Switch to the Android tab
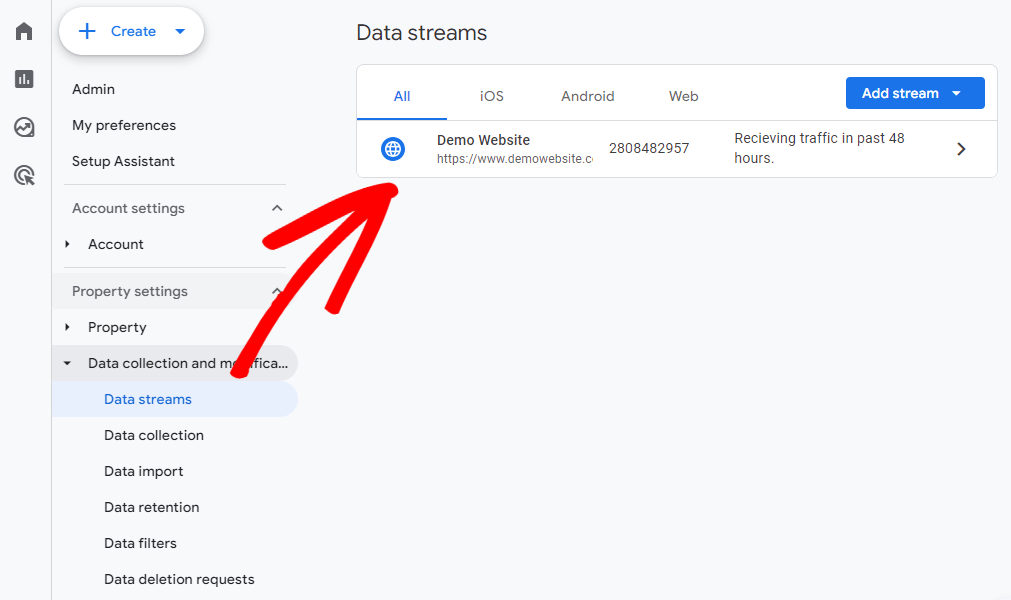Viewport: 1011px width, 600px height. [587, 96]
